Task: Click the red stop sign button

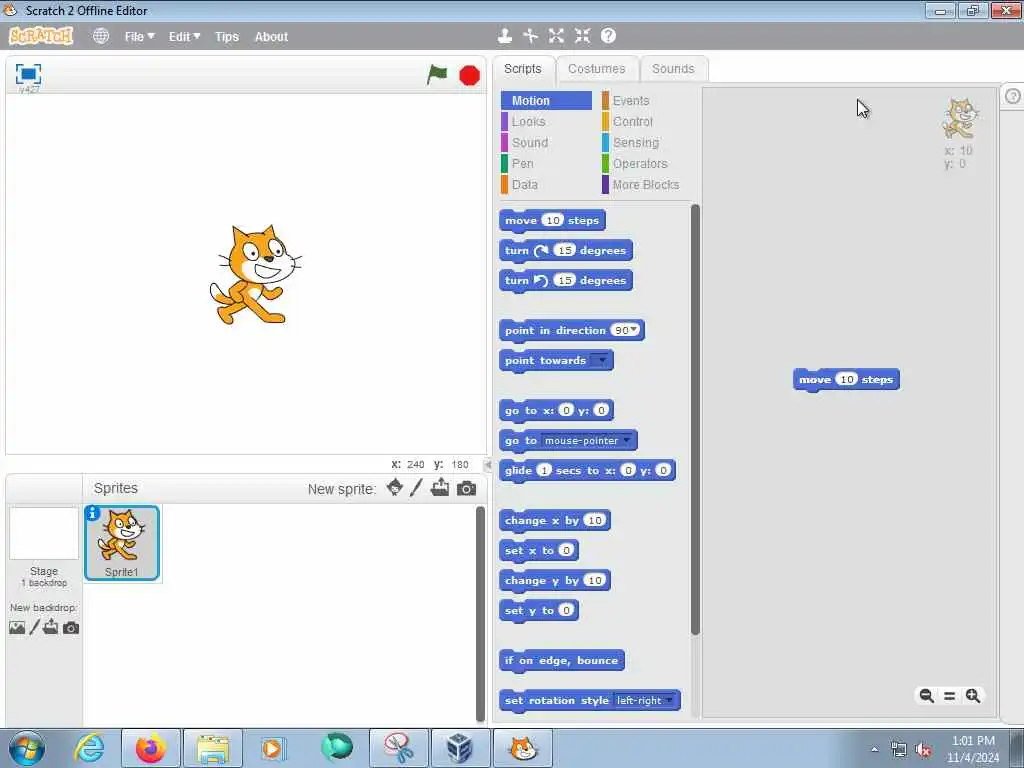Action: pos(469,76)
